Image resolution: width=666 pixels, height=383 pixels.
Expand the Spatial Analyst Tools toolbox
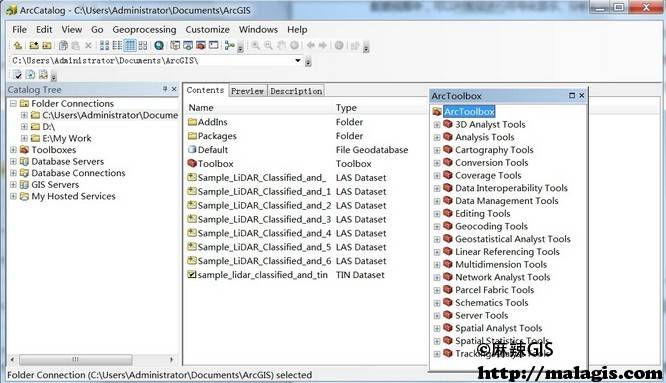point(437,328)
